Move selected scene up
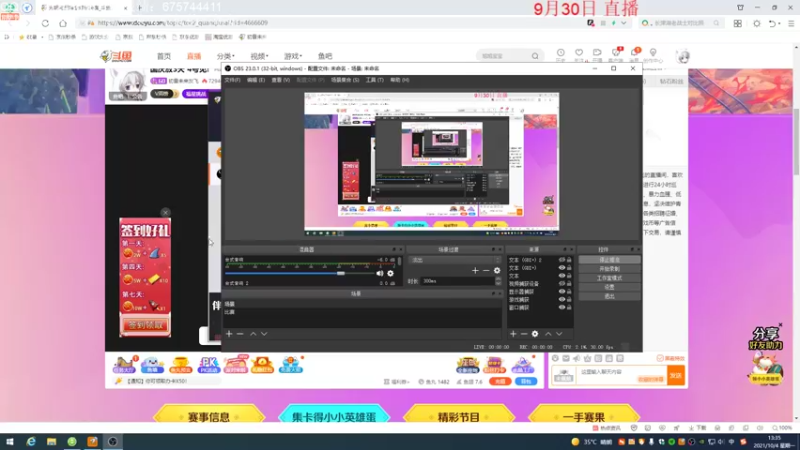The height and width of the screenshot is (450, 800). (253, 334)
